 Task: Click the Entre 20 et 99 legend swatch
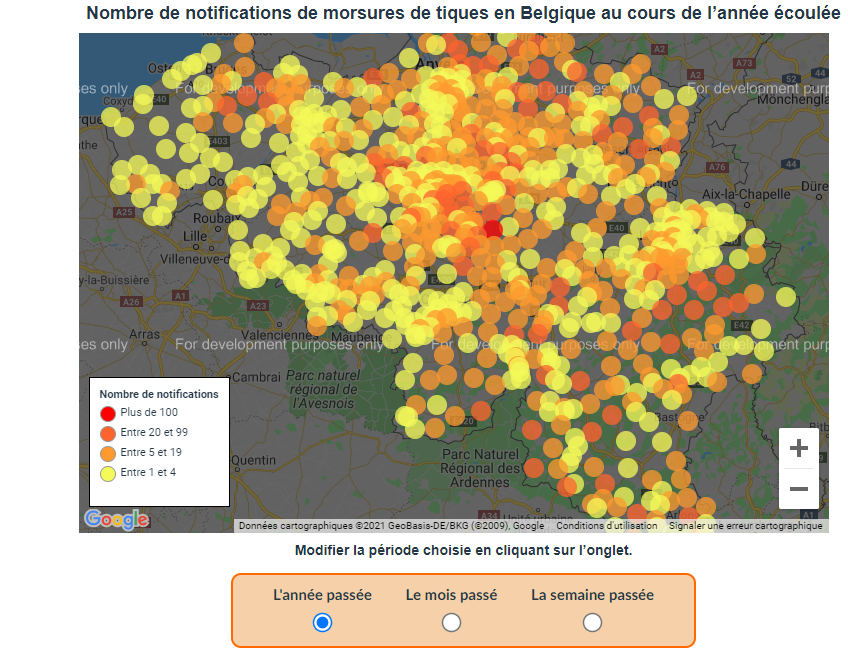click(x=108, y=433)
